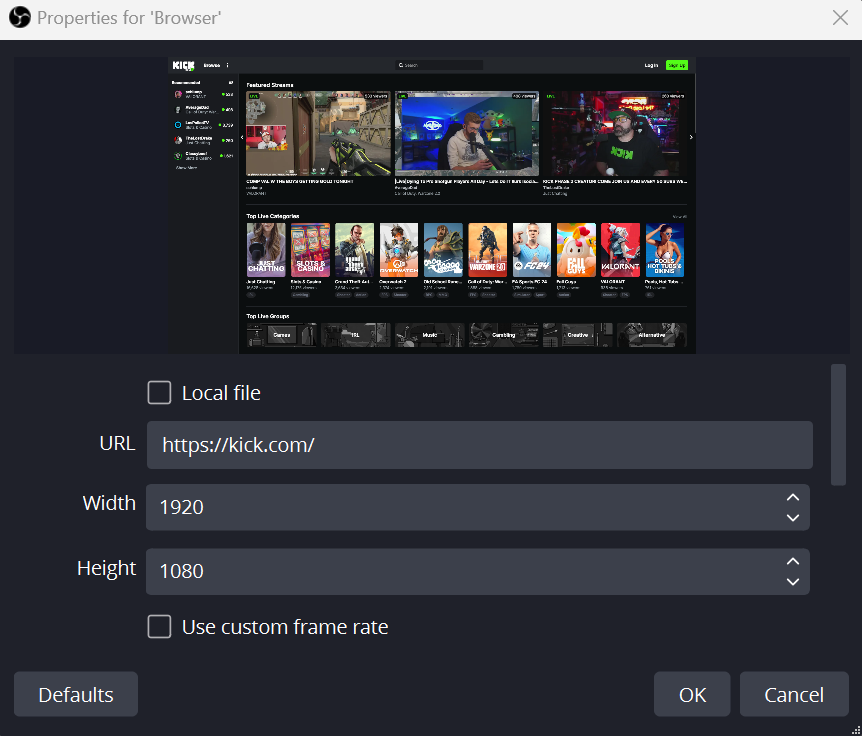
Task: Enable the Local file checkbox
Action: click(159, 392)
